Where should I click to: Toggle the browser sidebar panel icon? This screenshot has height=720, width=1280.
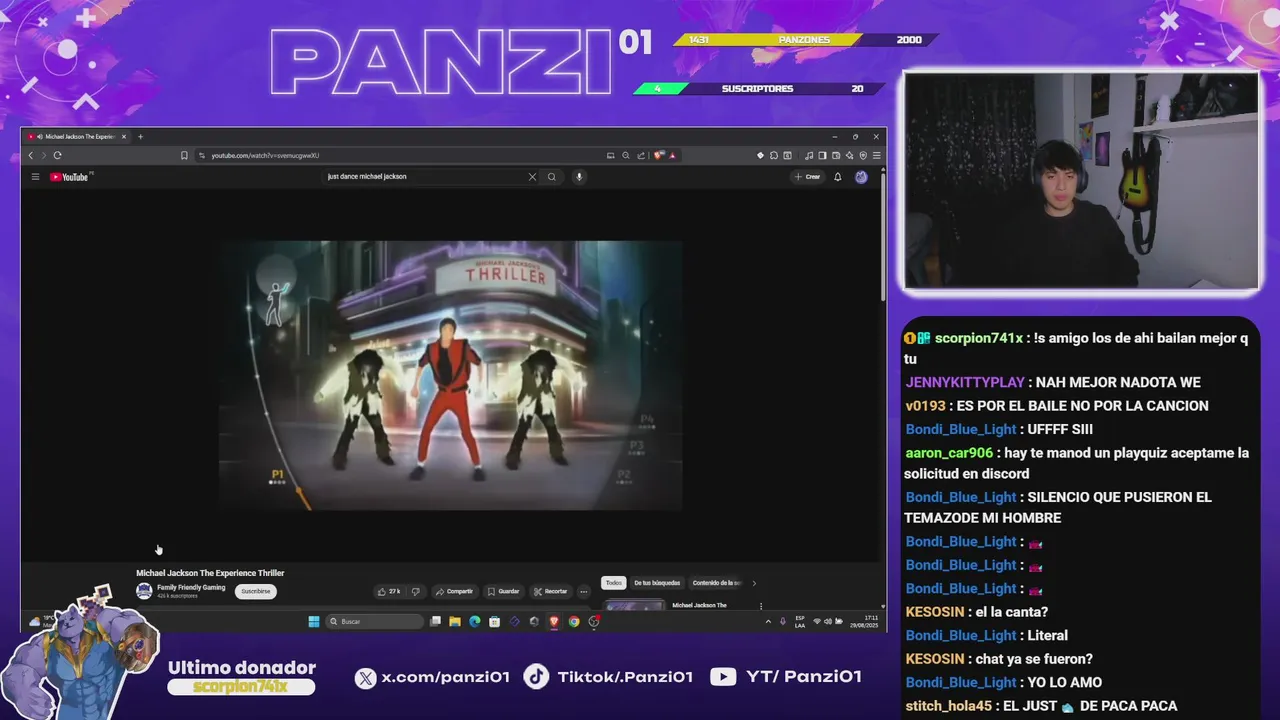822,155
